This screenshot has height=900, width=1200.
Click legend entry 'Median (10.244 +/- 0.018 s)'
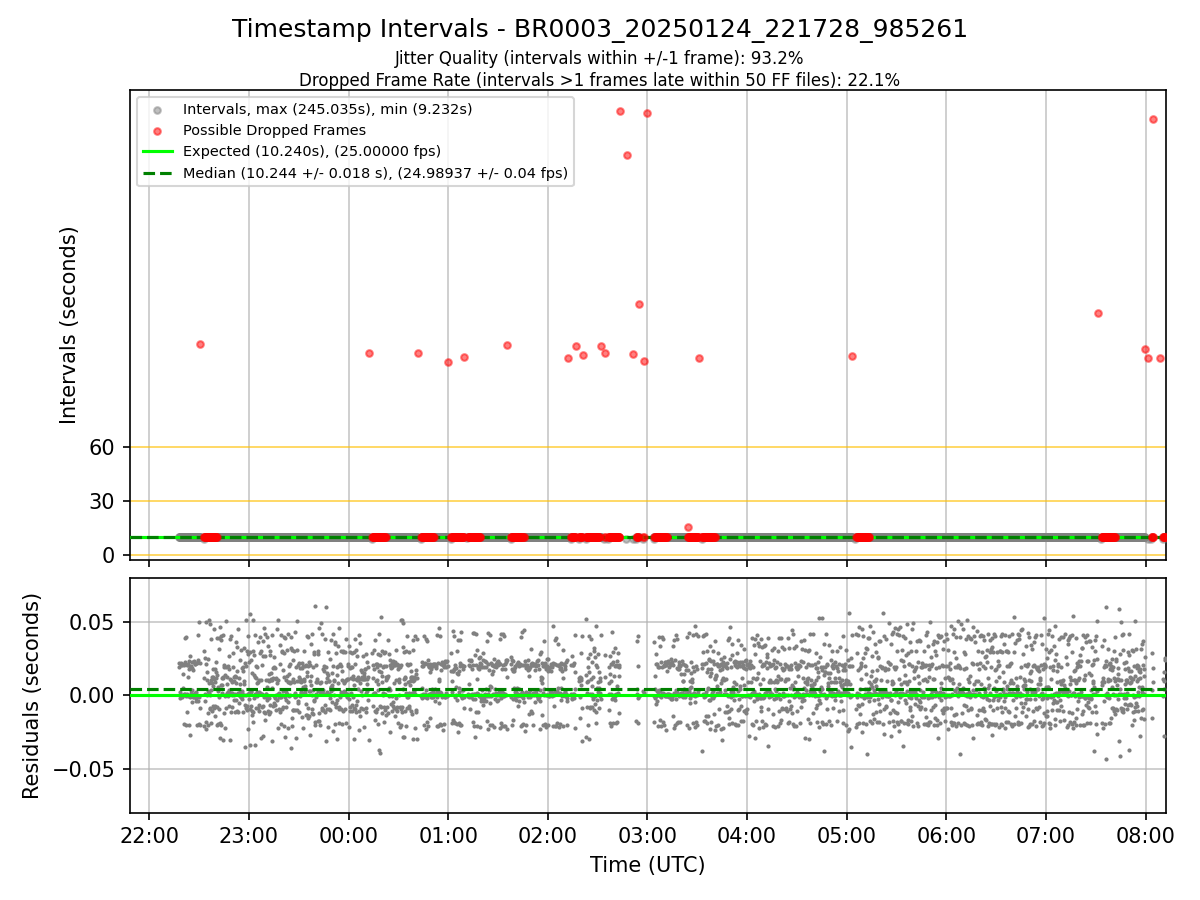(x=375, y=173)
